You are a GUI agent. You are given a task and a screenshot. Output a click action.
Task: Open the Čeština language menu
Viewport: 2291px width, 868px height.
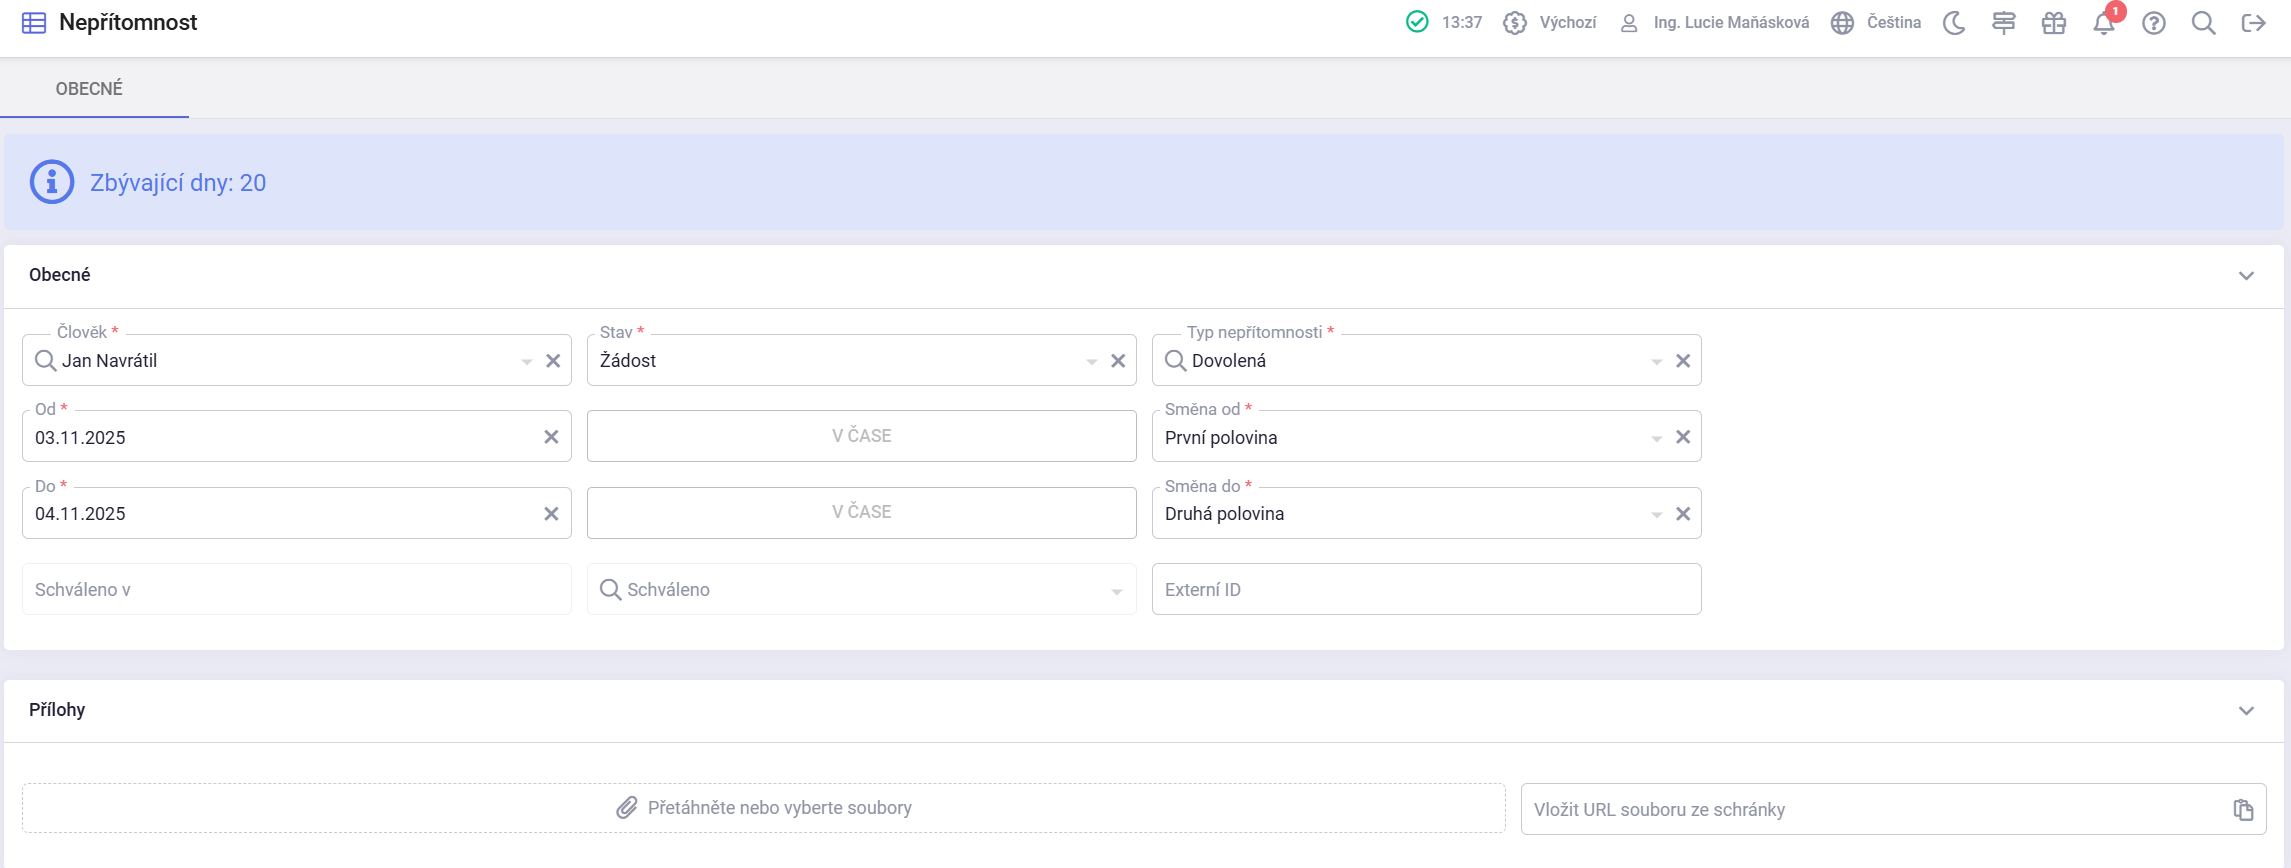[x=1876, y=23]
